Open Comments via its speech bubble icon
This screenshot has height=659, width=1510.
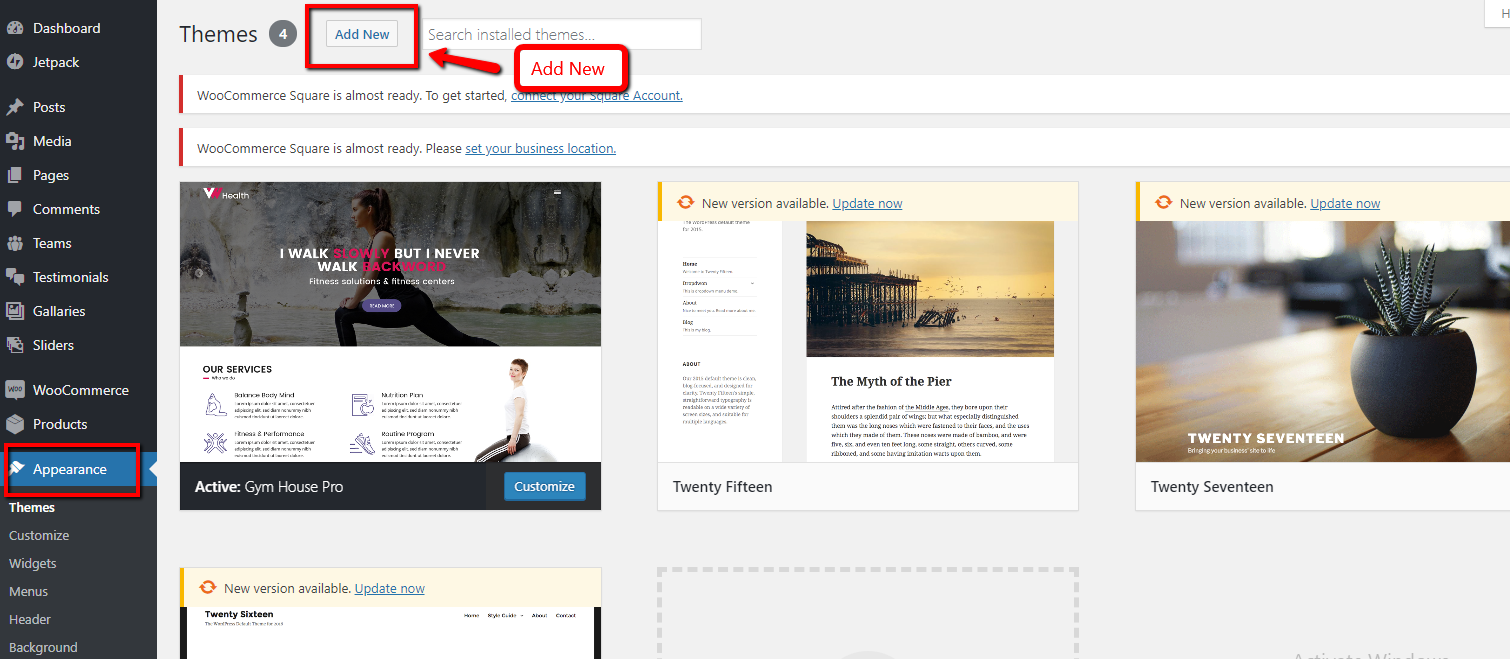pyautogui.click(x=15, y=209)
